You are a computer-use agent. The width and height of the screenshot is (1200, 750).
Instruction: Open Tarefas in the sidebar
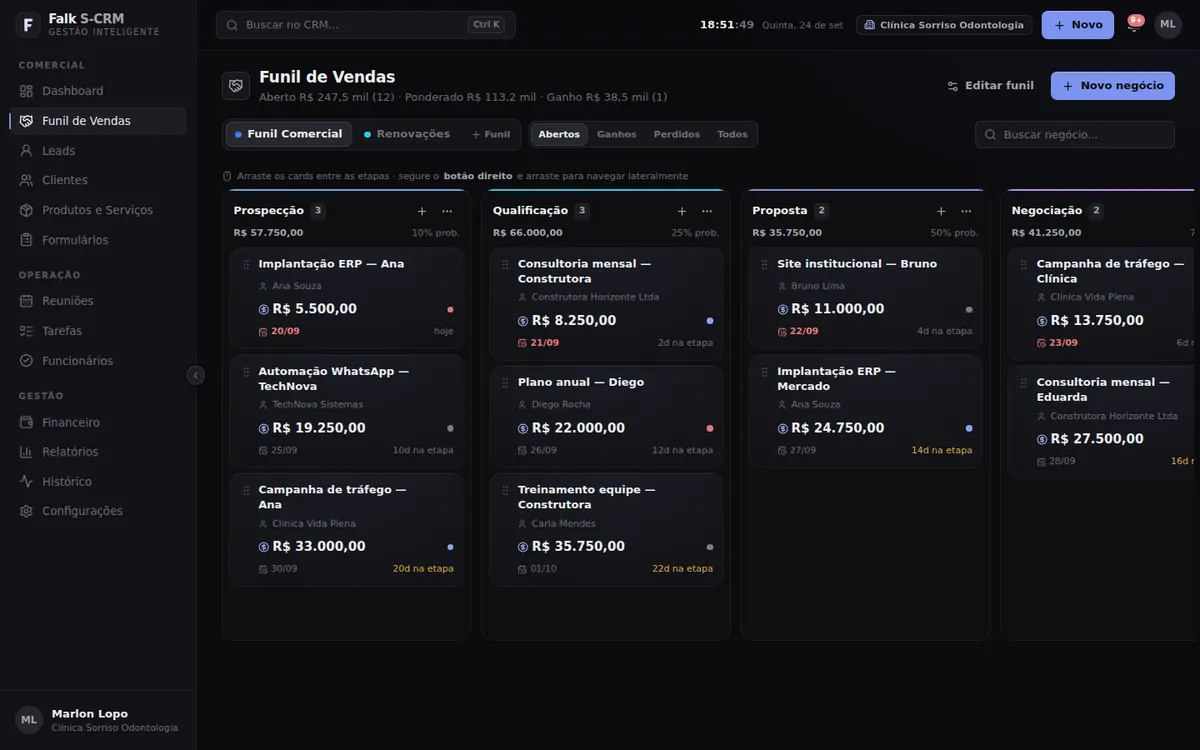point(98,331)
